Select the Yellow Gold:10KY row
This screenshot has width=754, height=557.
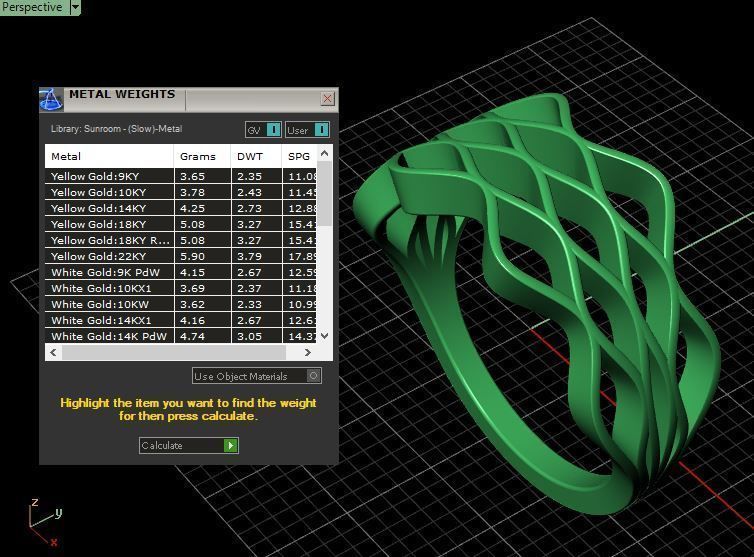coord(180,192)
